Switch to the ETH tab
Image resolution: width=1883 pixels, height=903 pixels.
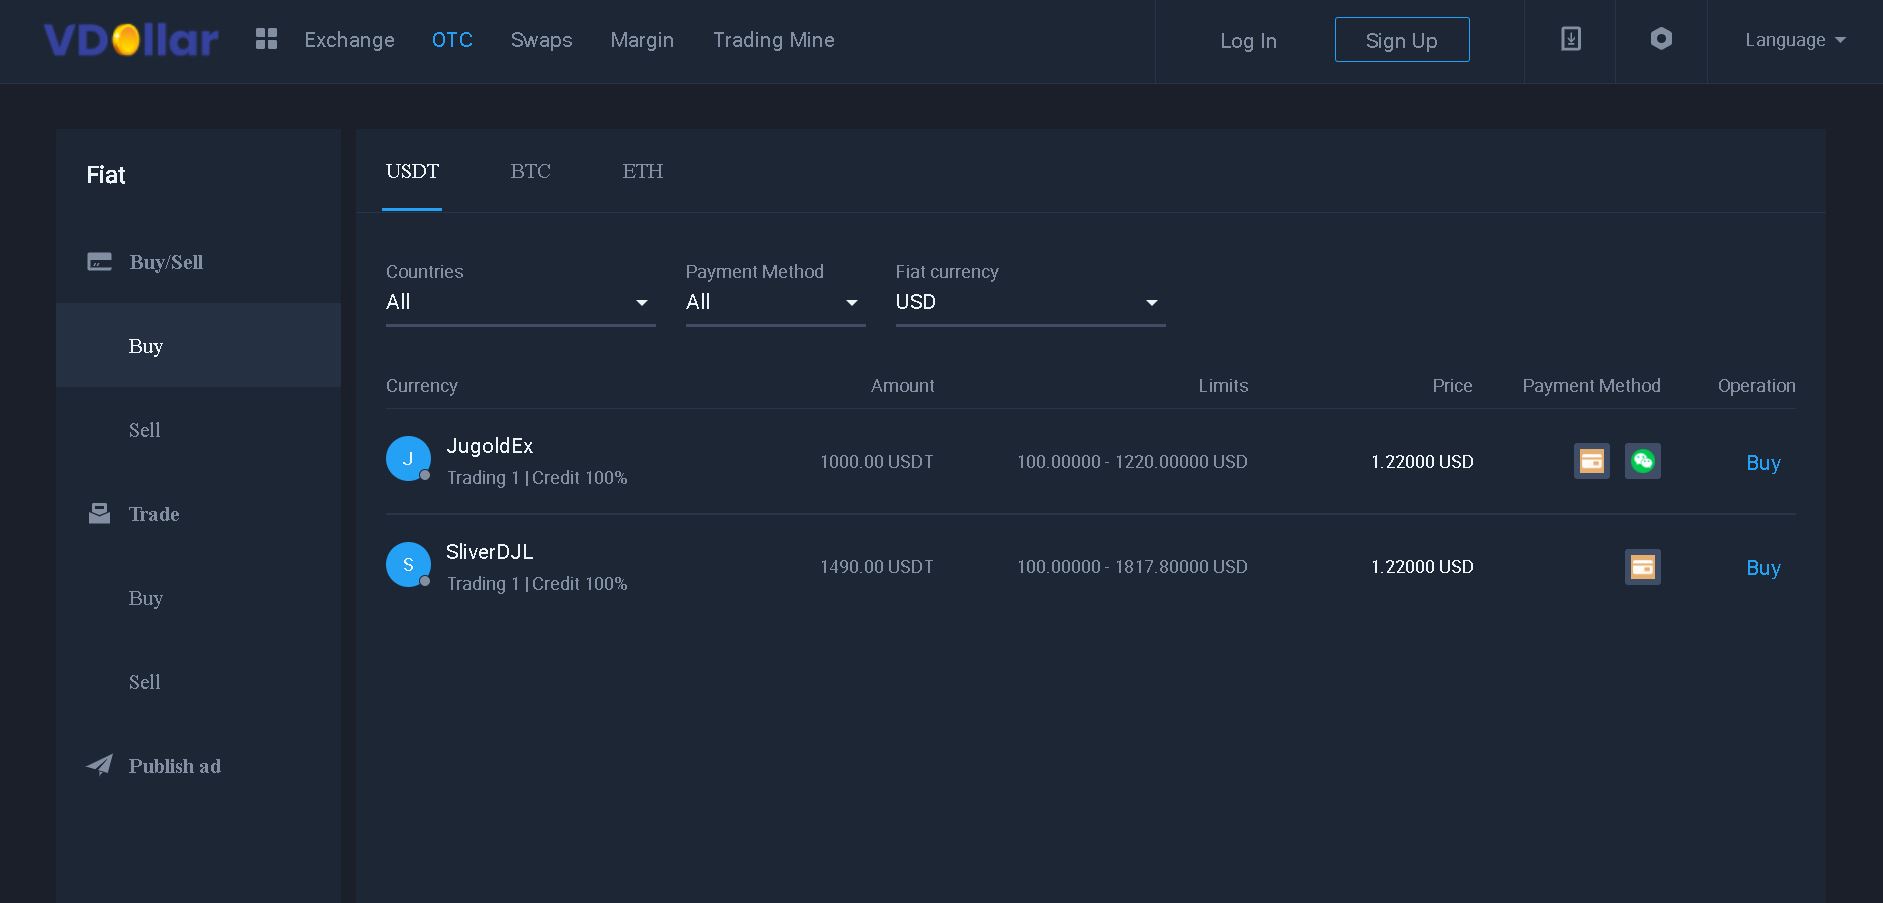(642, 171)
